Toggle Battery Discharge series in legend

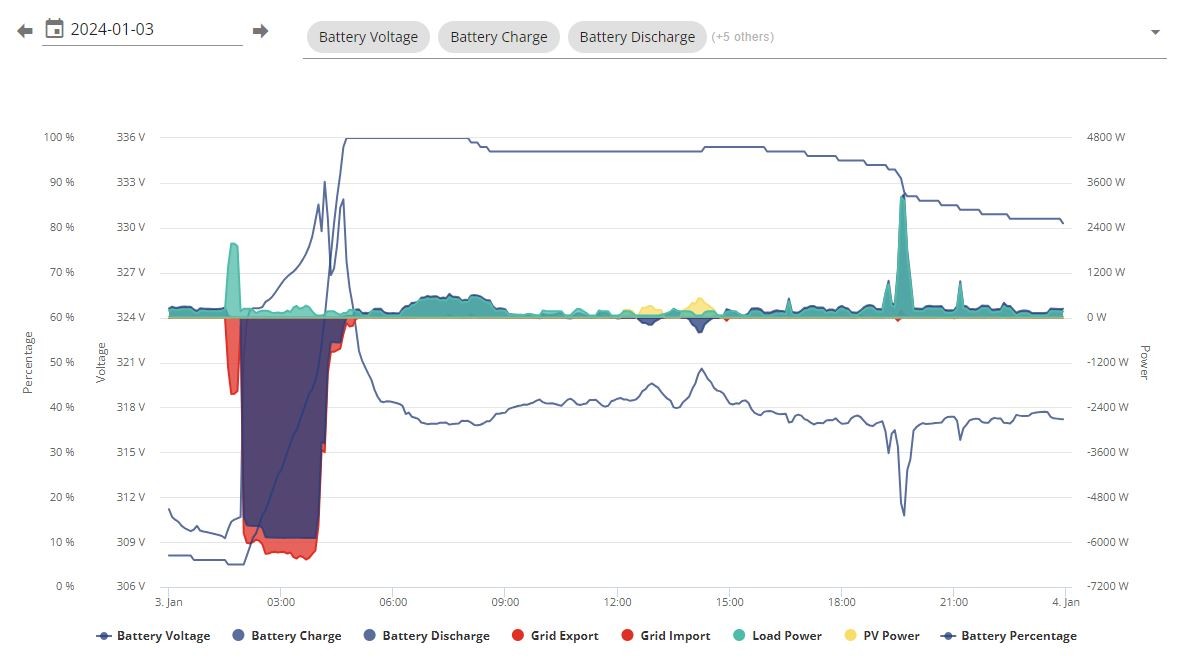(427, 636)
